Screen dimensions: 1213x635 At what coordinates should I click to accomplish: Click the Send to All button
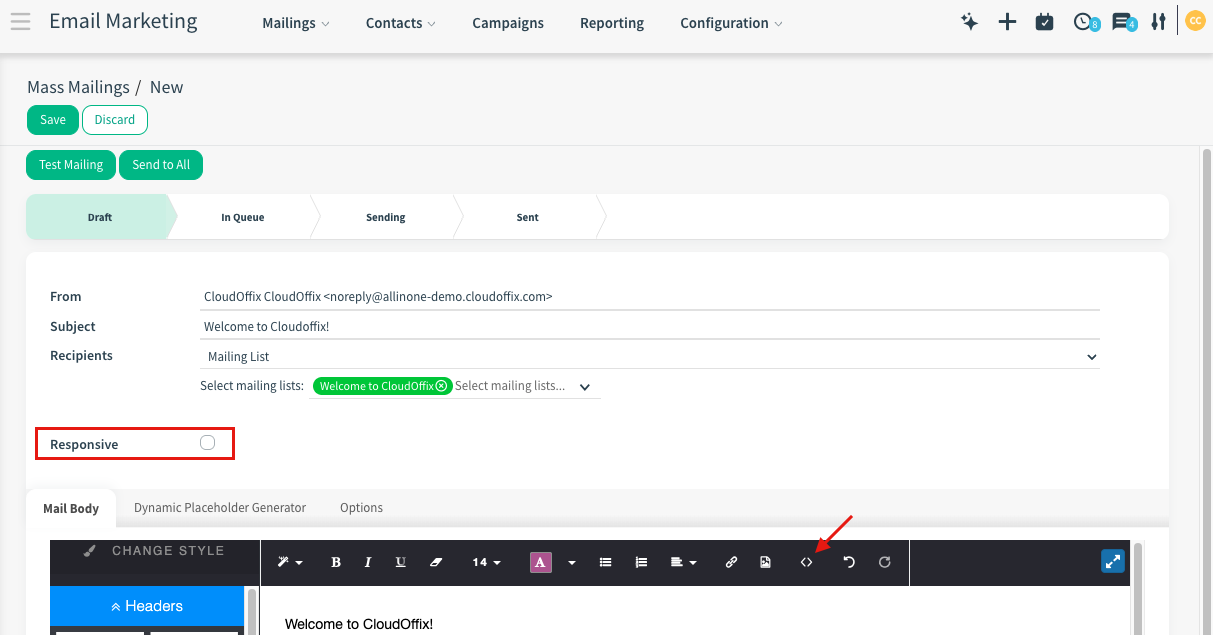click(161, 165)
